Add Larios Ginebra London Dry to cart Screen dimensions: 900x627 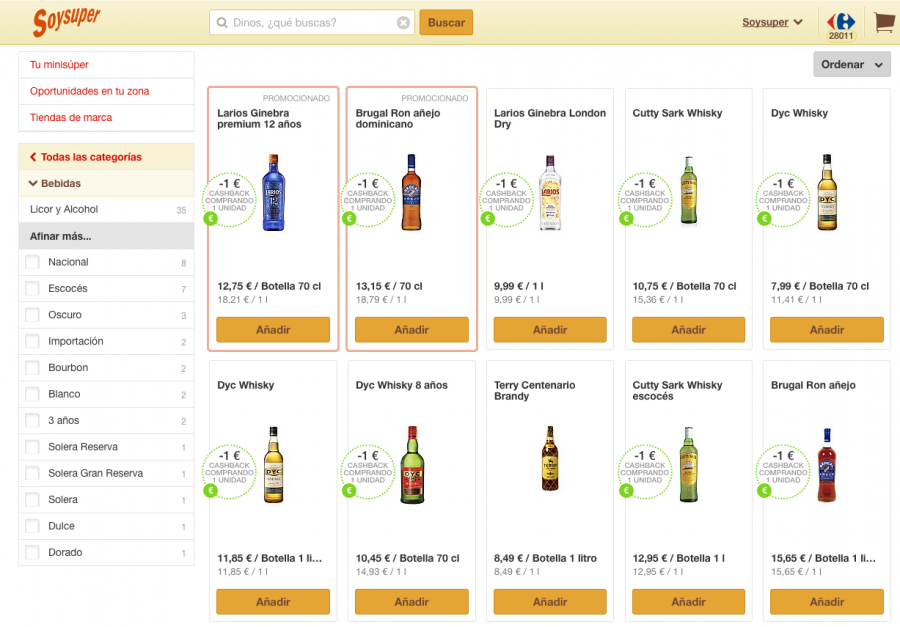(550, 330)
